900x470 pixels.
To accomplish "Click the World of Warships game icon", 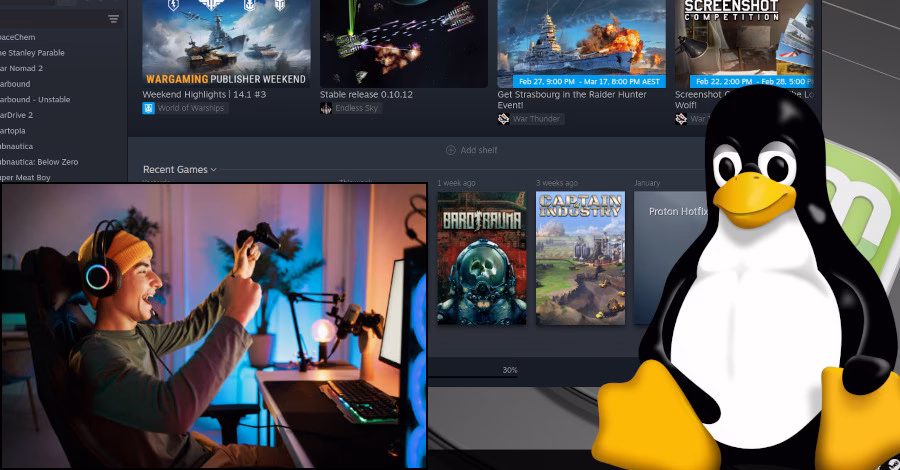I will pos(149,108).
